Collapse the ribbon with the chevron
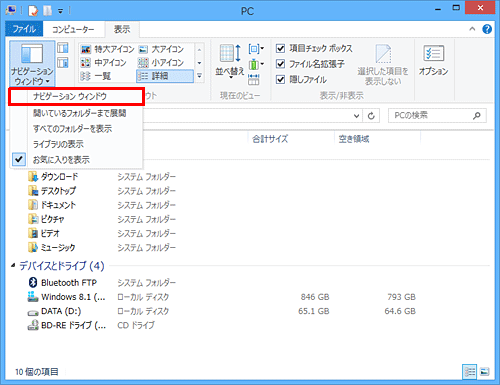The width and height of the screenshot is (500, 385). (x=472, y=29)
